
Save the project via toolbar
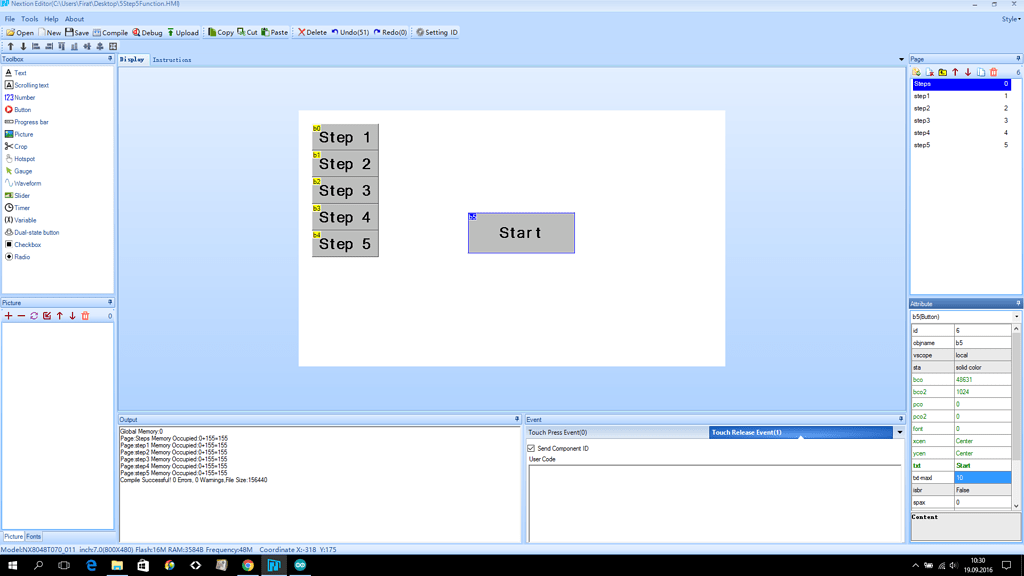[x=77, y=32]
